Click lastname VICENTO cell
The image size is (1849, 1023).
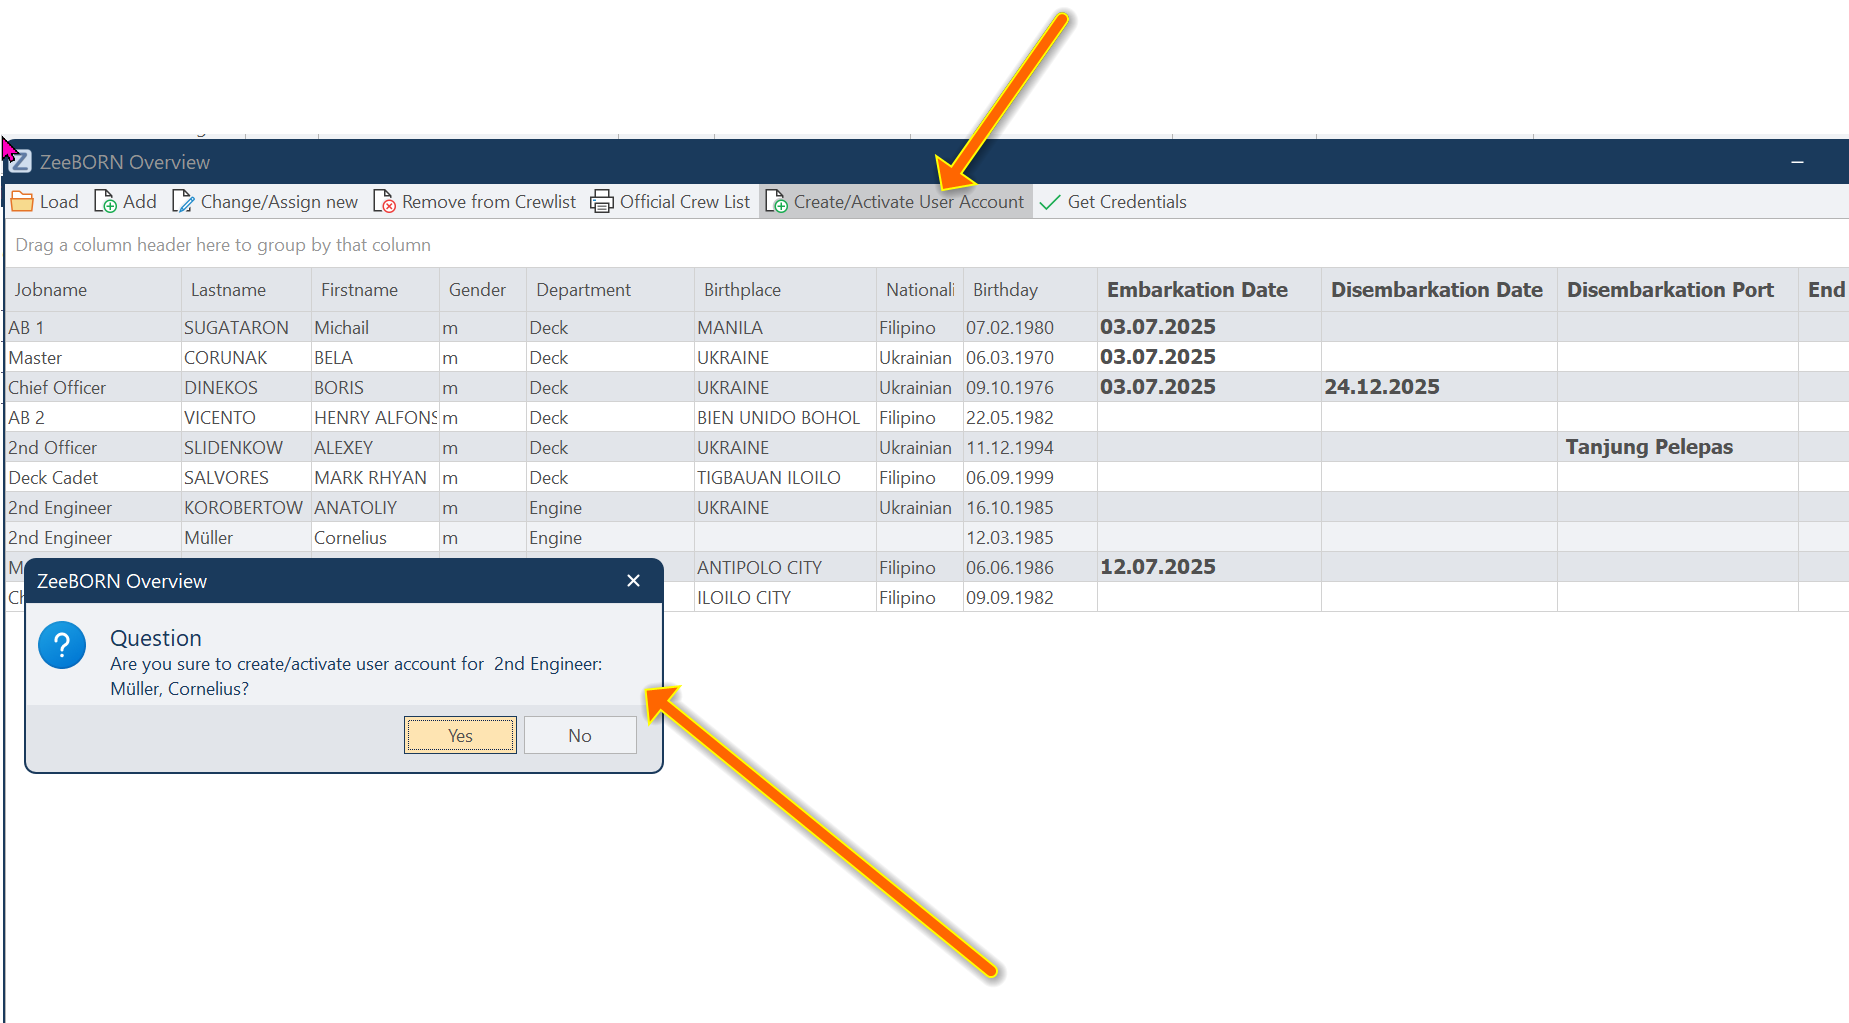tap(246, 417)
